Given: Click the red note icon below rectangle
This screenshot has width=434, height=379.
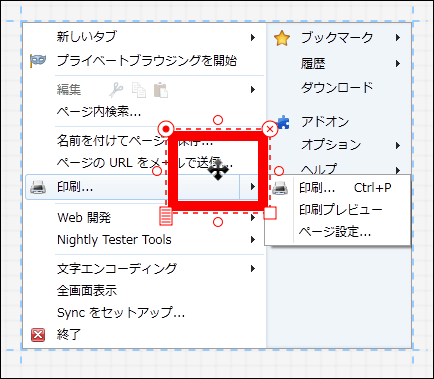Looking at the screenshot, I should (x=166, y=216).
